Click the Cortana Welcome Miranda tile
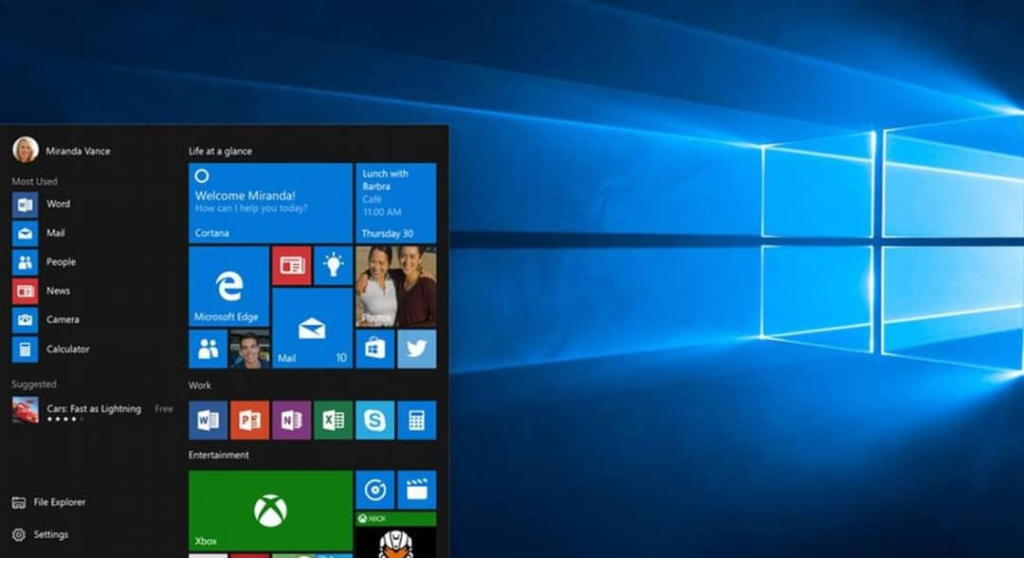The image size is (1024, 576). 270,203
